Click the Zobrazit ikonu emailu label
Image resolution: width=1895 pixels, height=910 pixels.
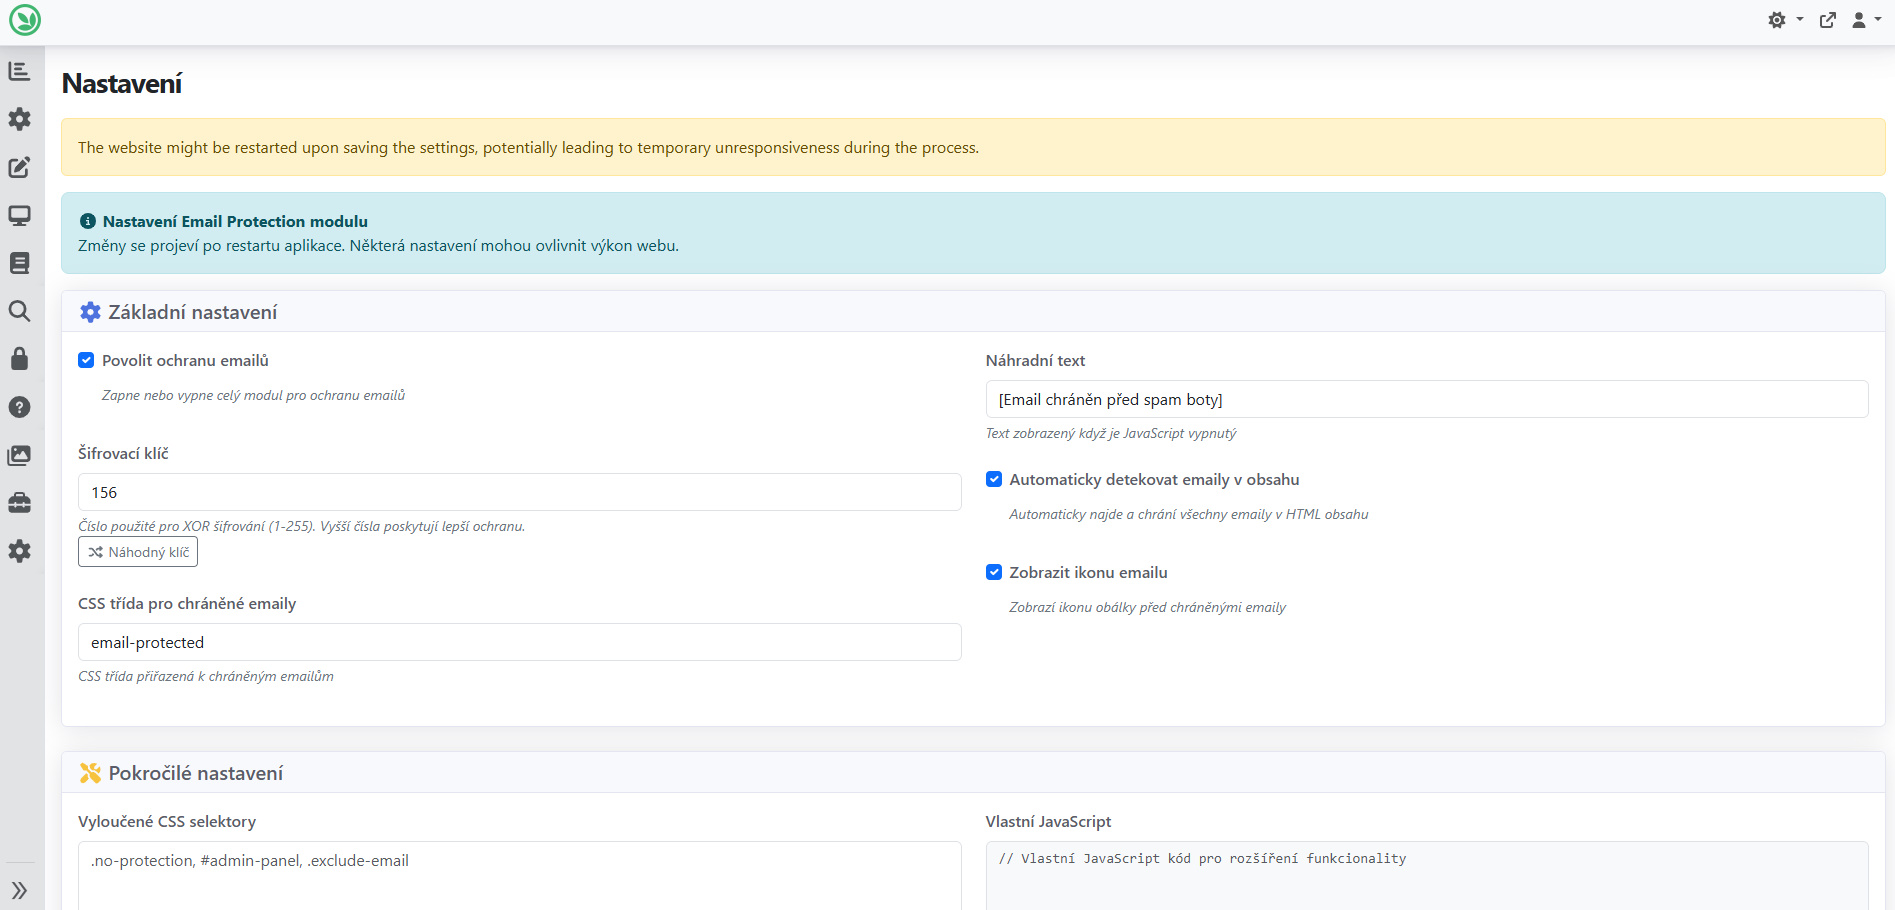click(1088, 572)
